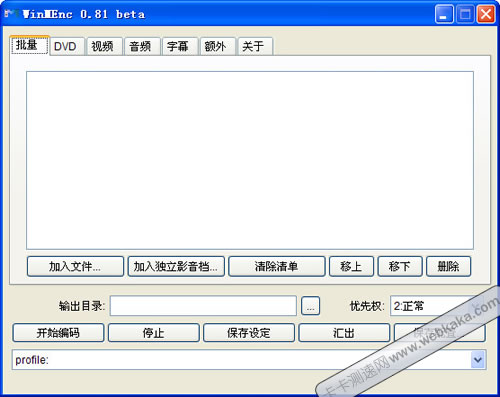Move item down with 移下

coord(400,266)
